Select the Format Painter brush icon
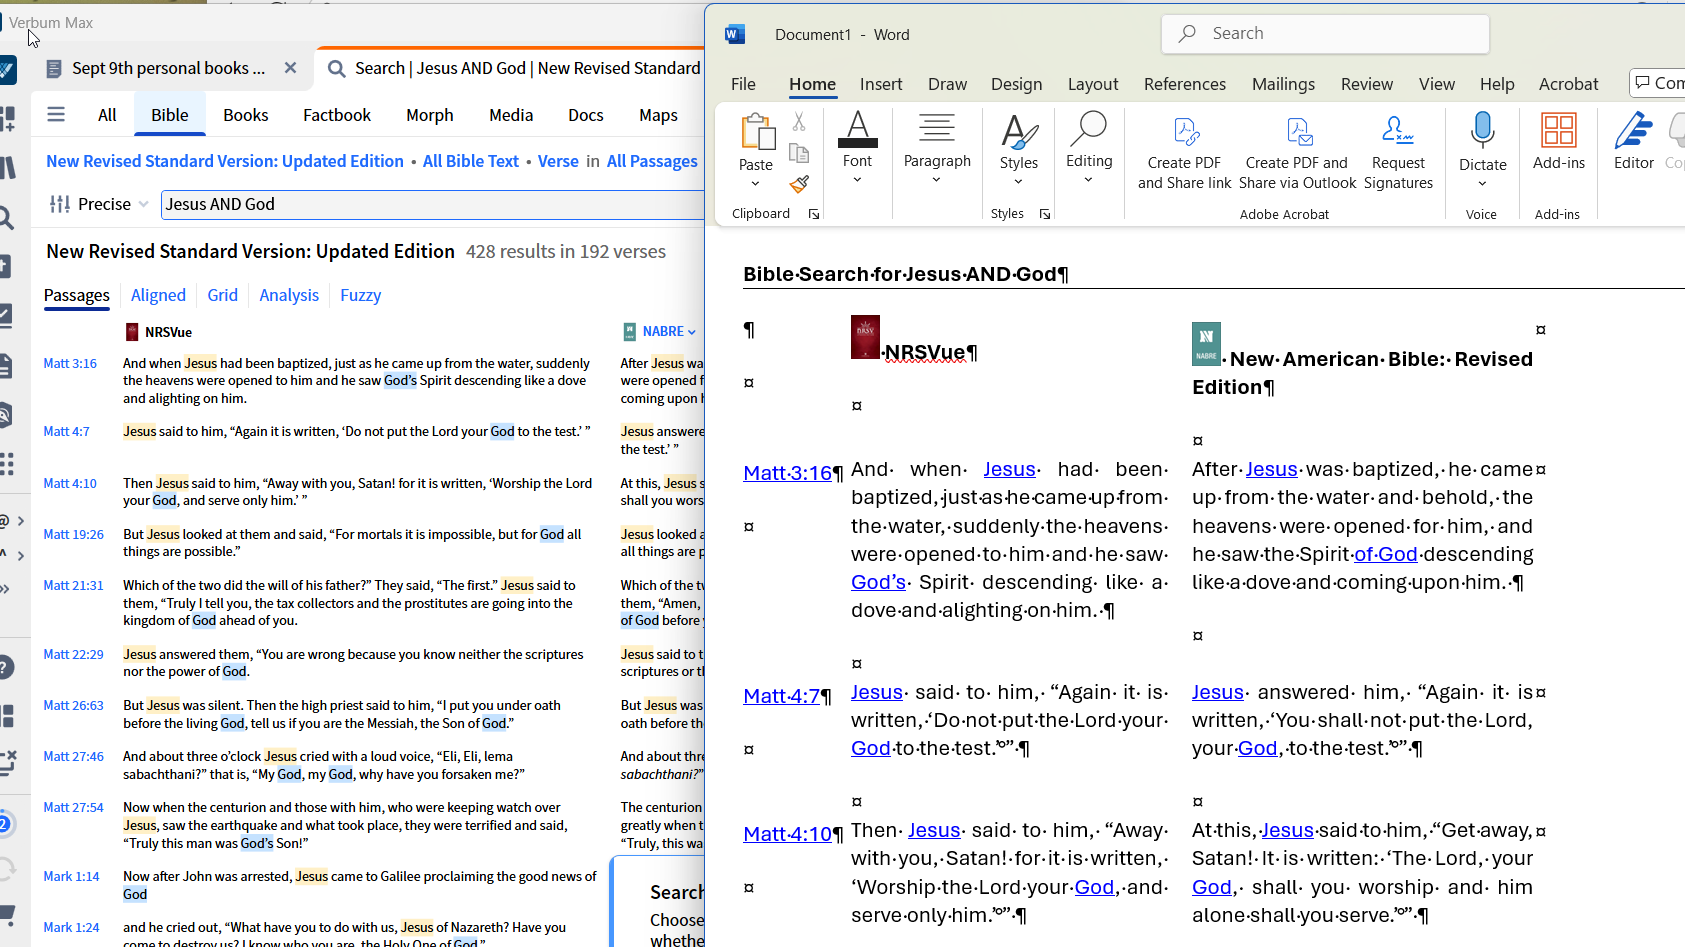1685x947 pixels. 799,184
